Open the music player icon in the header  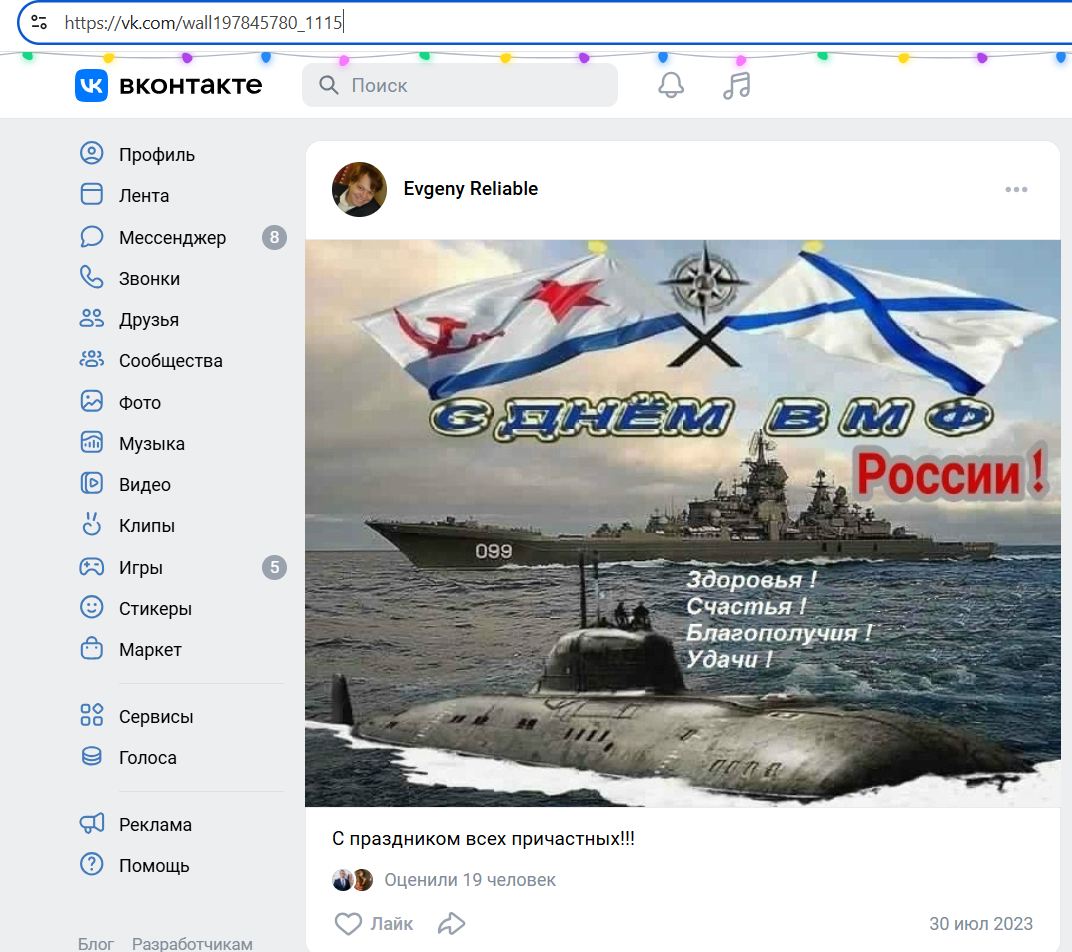coord(738,86)
